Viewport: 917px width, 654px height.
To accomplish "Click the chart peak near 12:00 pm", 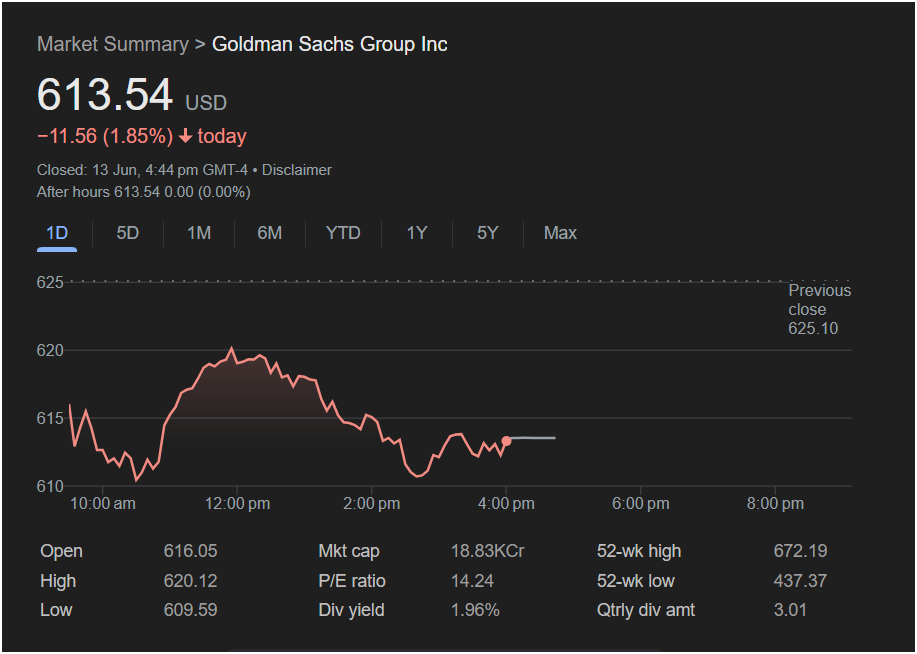I will click(x=232, y=349).
